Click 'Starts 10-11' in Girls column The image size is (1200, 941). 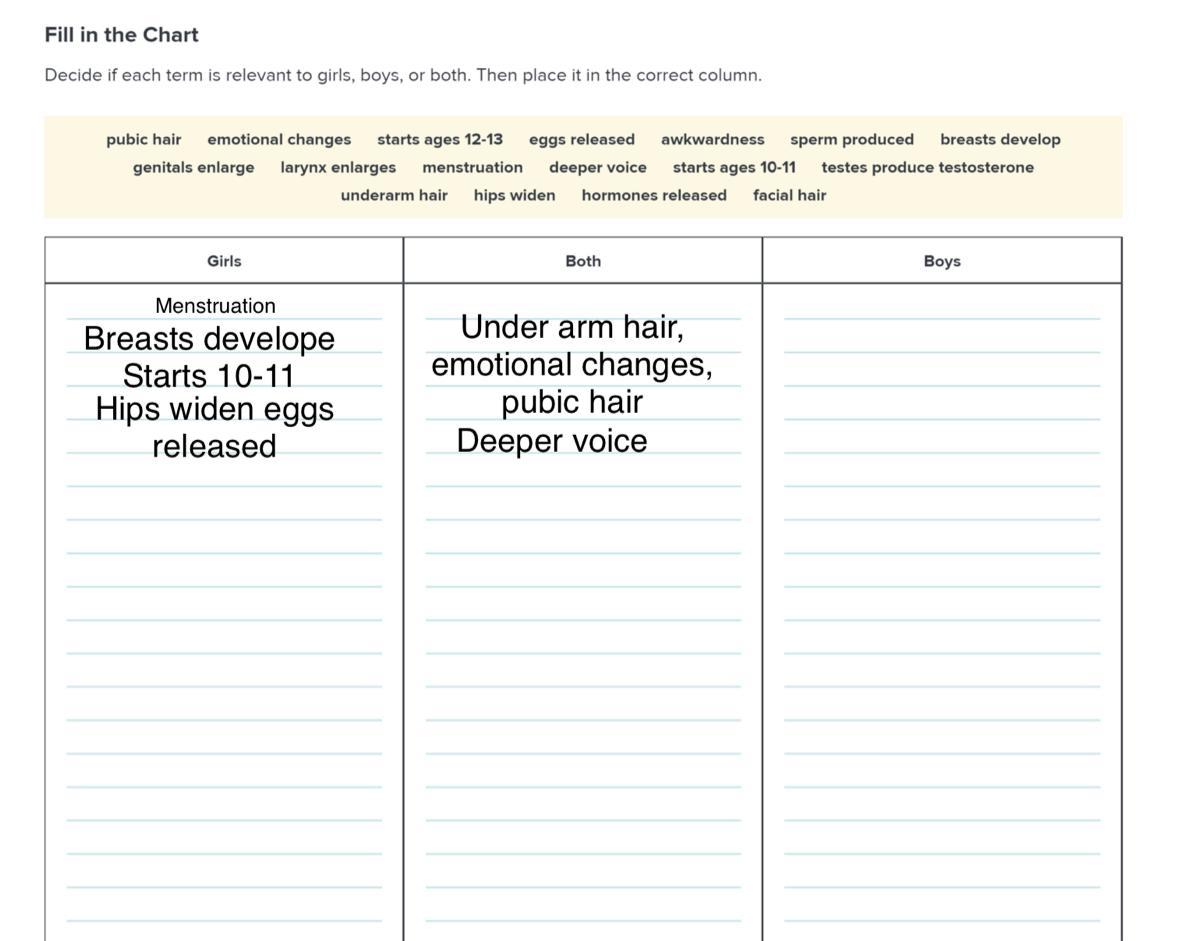tap(209, 376)
